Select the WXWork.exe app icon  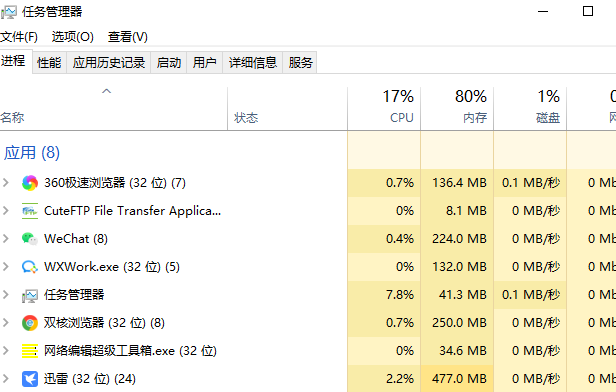point(30,267)
